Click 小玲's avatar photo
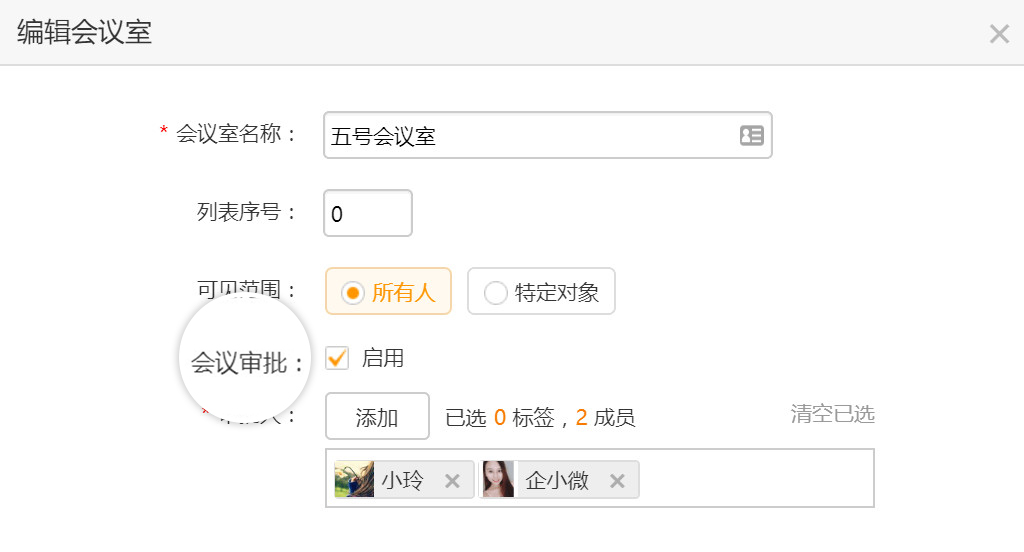 354,479
